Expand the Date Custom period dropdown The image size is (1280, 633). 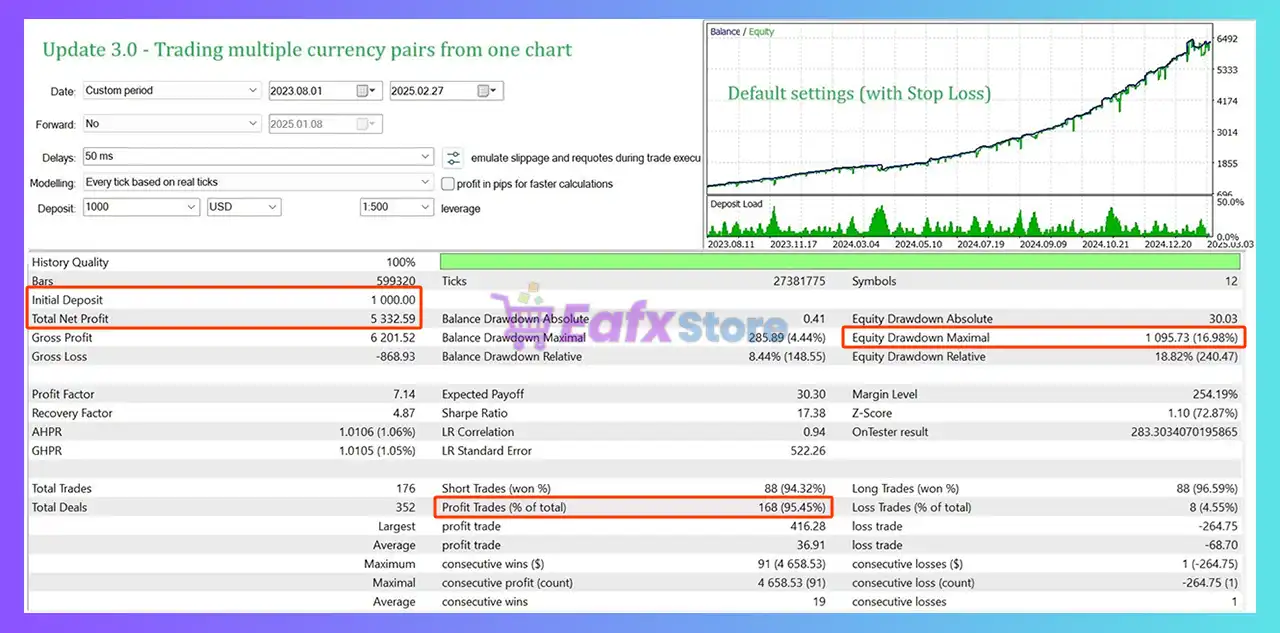coord(170,91)
